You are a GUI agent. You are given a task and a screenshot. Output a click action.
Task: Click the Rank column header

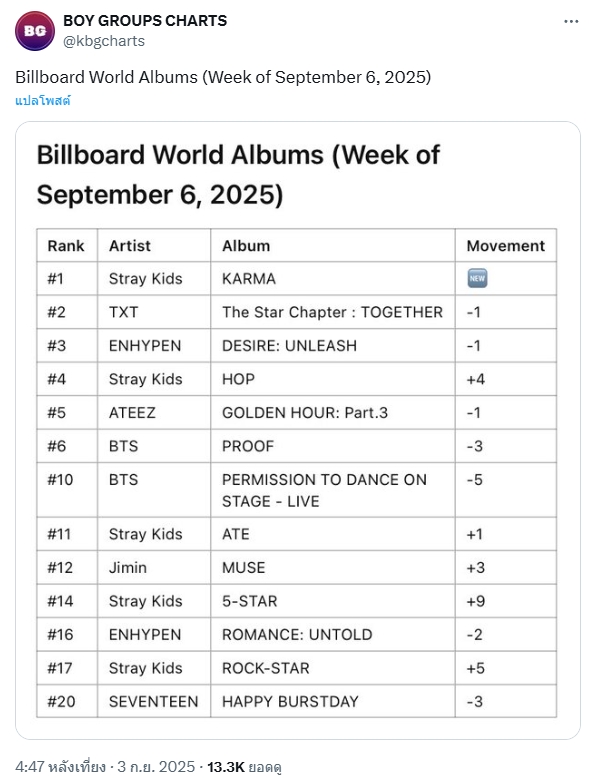click(67, 246)
